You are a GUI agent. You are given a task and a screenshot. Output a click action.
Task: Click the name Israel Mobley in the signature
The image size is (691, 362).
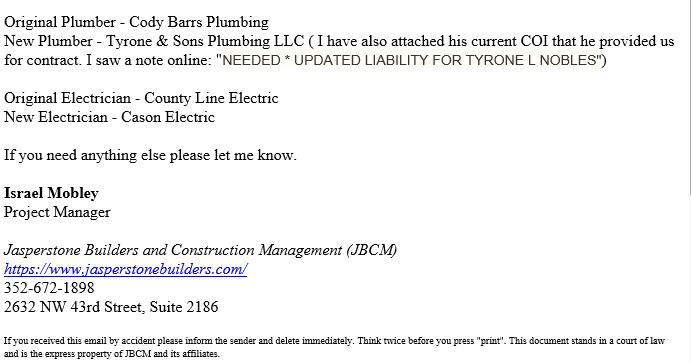pos(51,193)
